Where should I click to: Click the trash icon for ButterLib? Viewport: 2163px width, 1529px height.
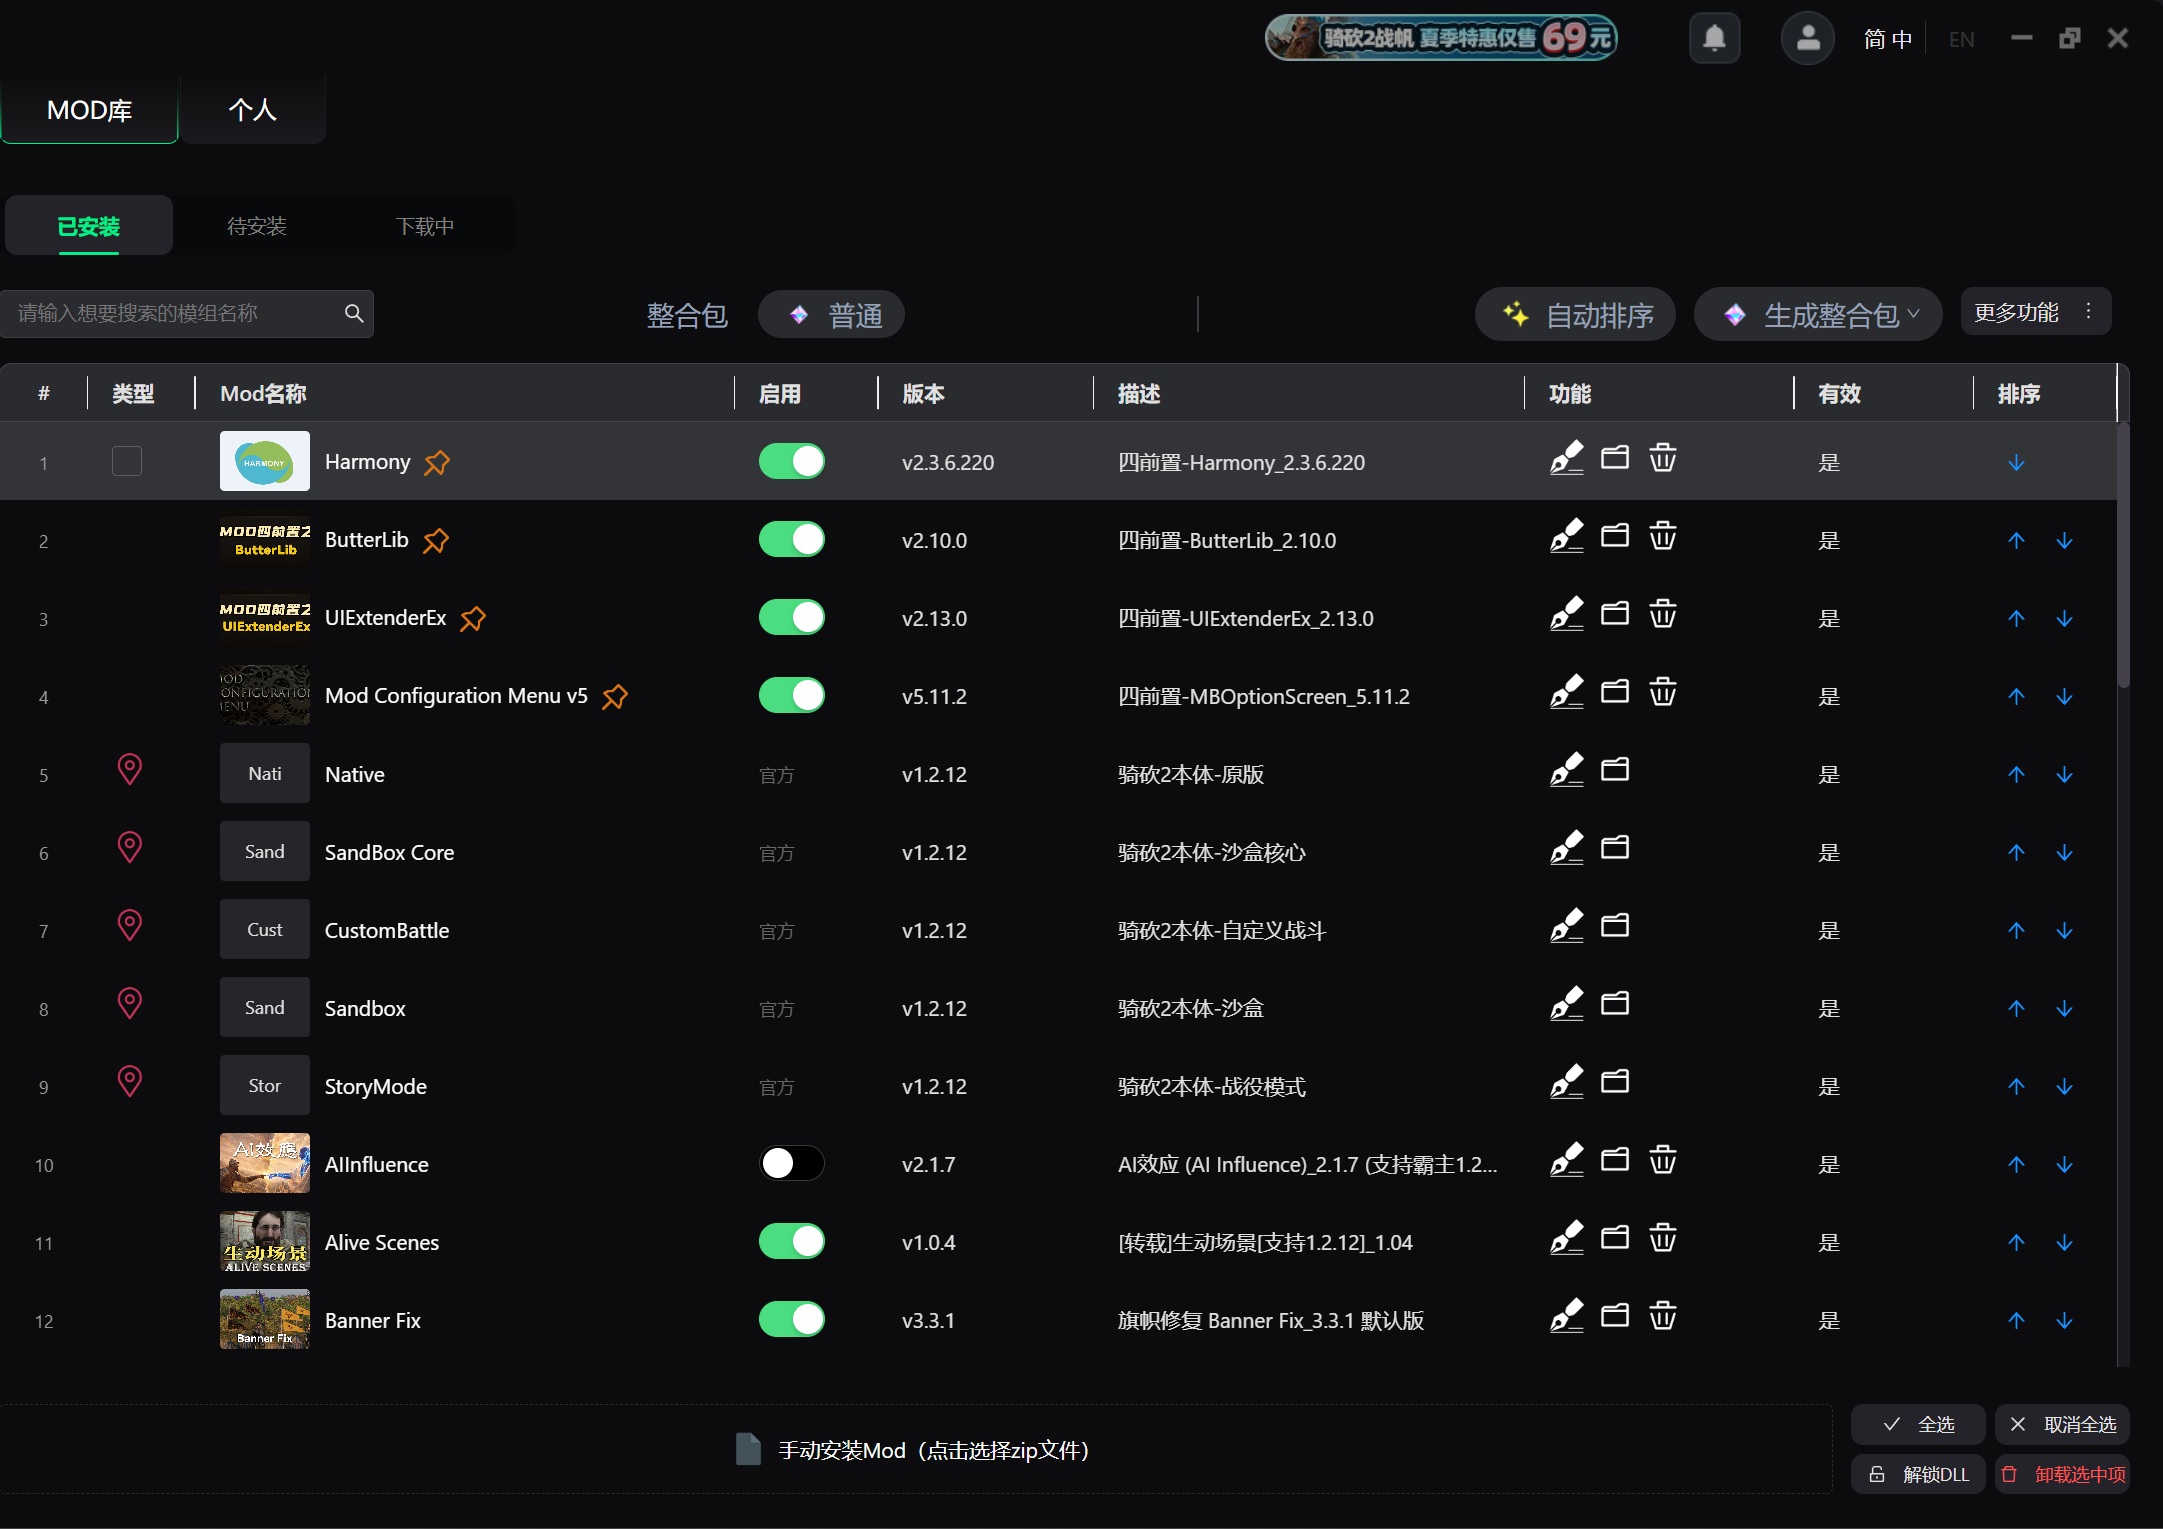(1663, 537)
